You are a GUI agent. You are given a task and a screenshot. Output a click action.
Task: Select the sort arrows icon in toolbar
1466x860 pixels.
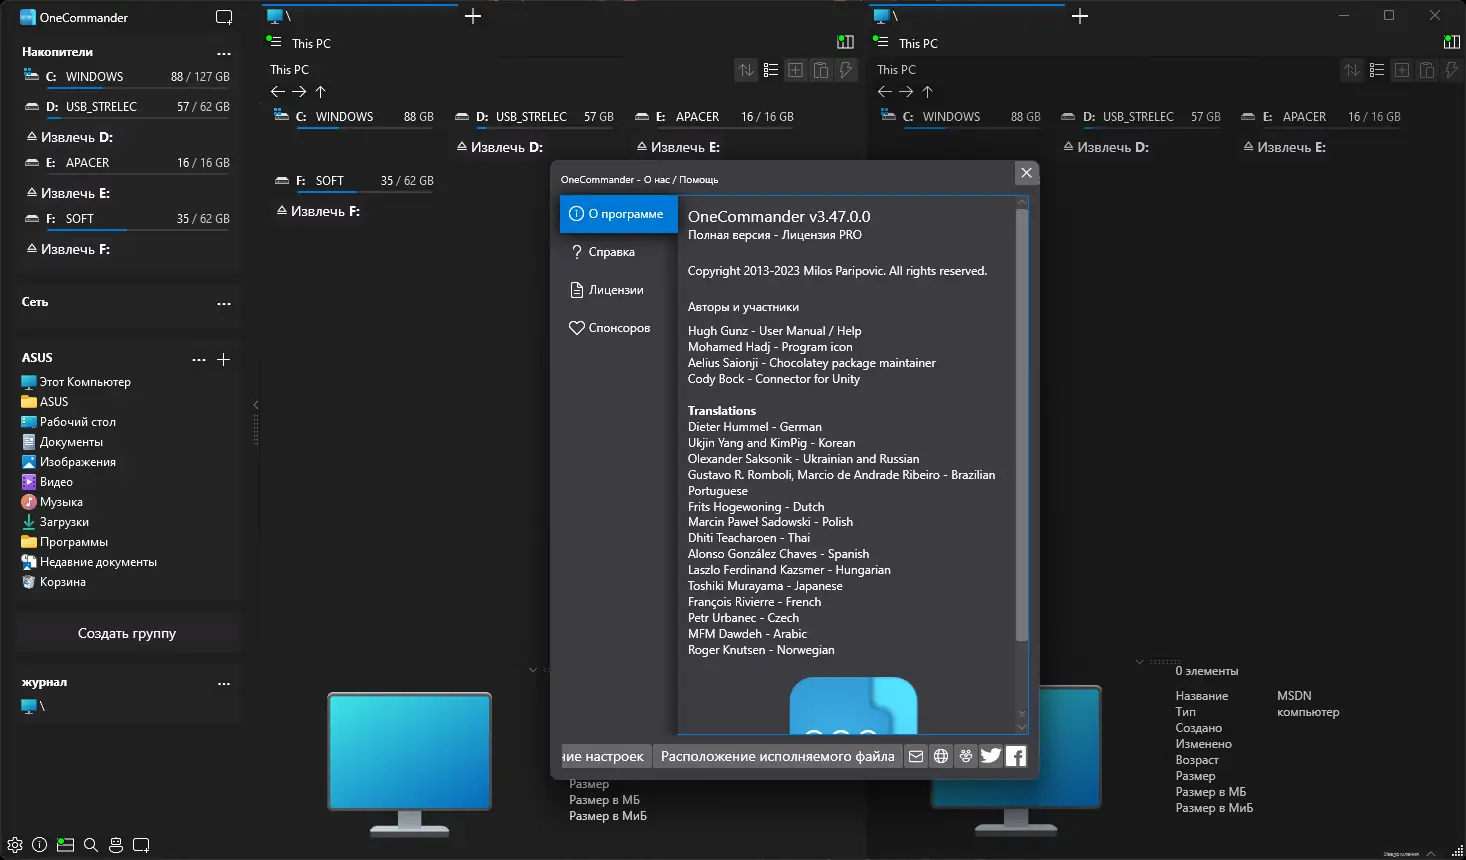pyautogui.click(x=745, y=70)
